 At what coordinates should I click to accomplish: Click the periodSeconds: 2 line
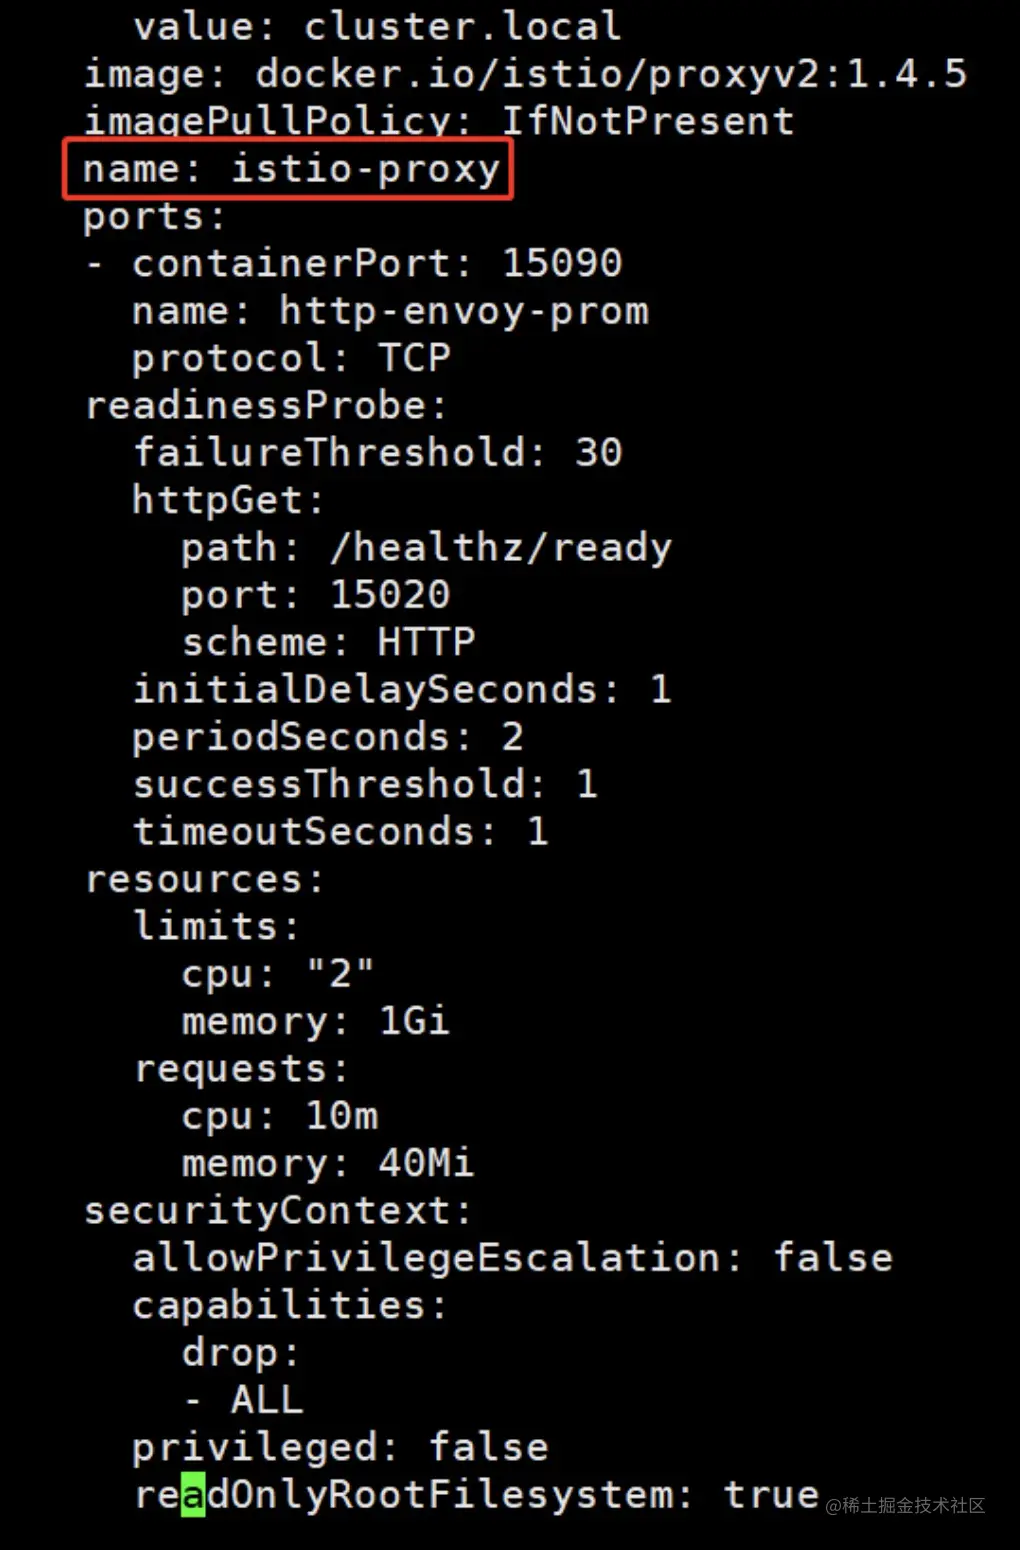328,737
